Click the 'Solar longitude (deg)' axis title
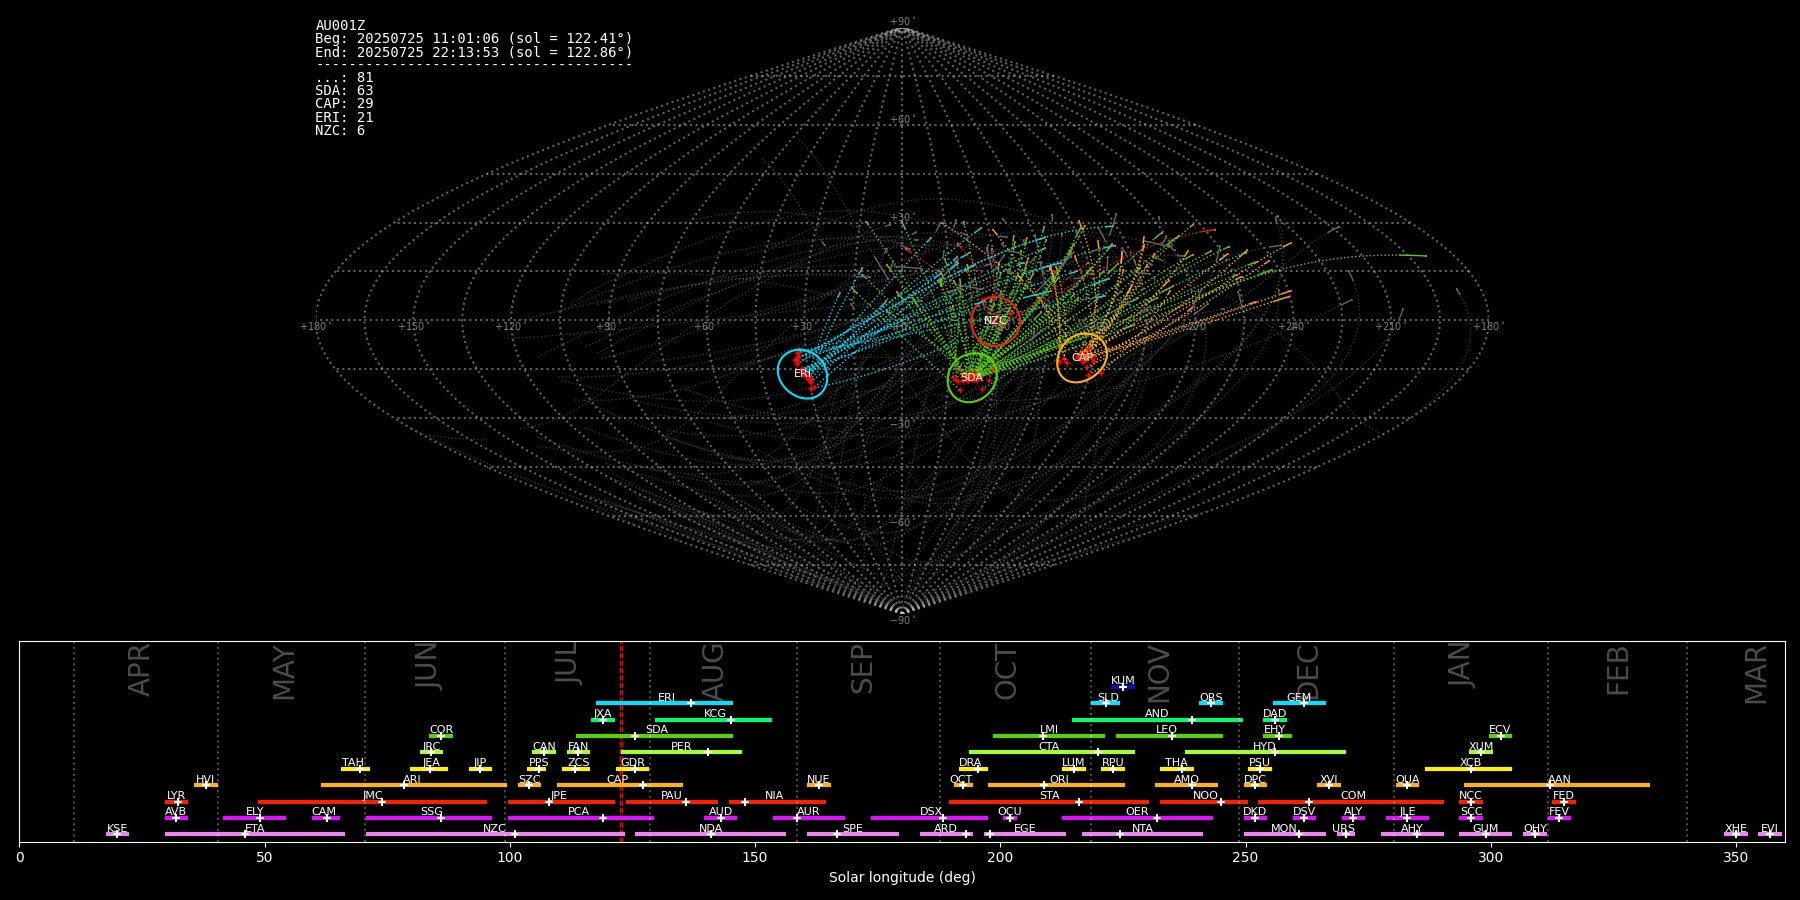 [902, 878]
